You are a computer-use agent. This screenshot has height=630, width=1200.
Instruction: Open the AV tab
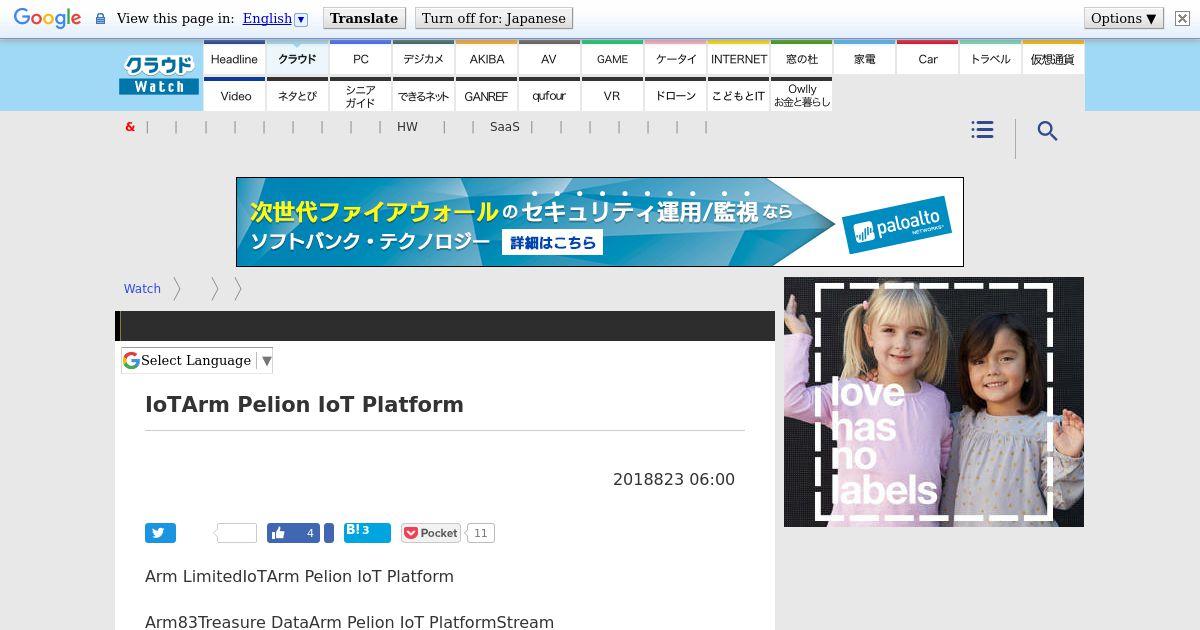tap(549, 59)
